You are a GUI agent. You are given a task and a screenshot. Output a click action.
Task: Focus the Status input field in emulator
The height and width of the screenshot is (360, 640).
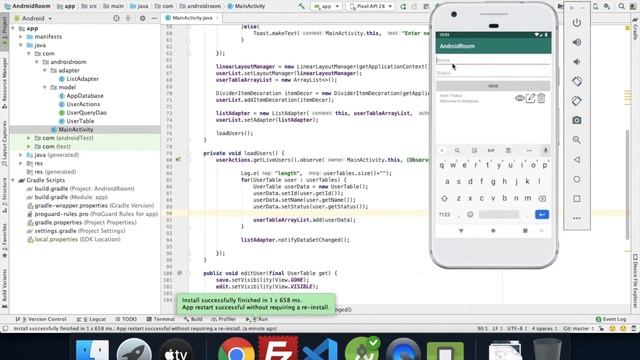point(493,73)
